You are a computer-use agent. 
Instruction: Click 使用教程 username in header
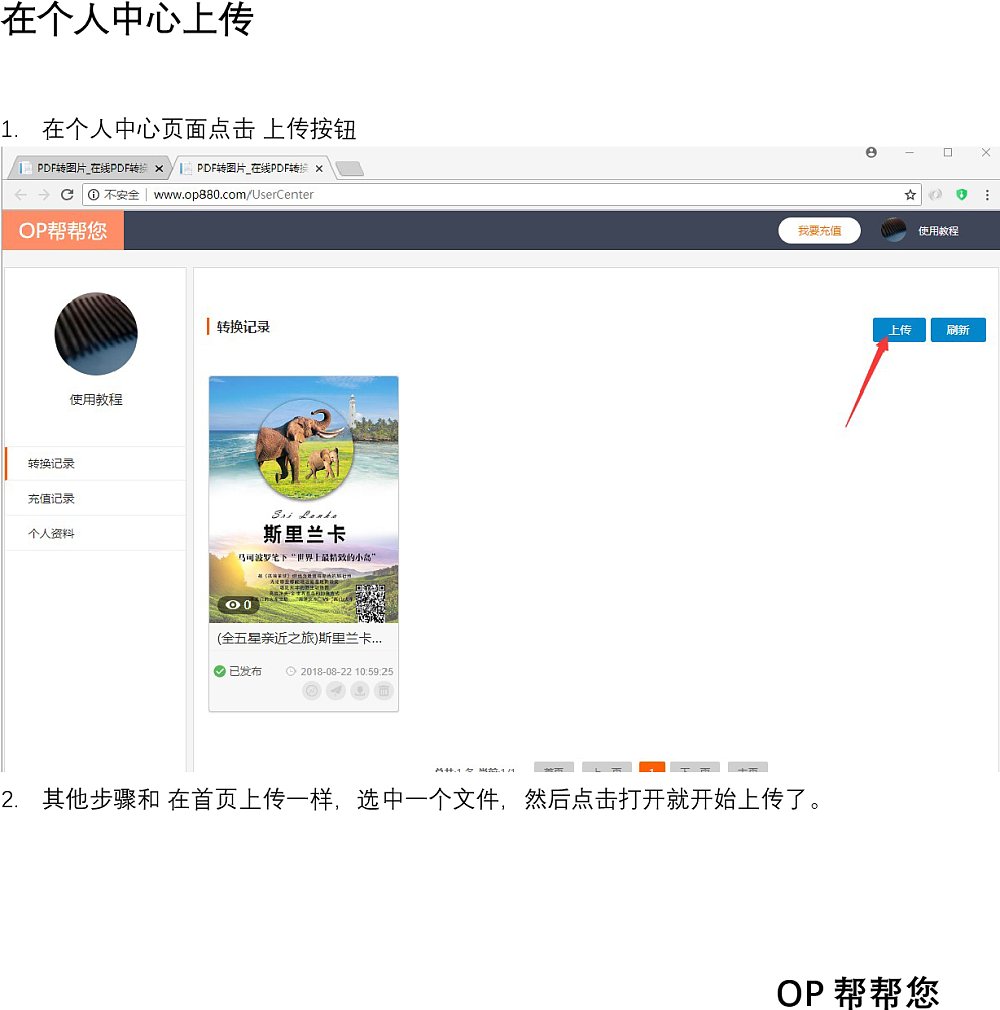coord(938,231)
